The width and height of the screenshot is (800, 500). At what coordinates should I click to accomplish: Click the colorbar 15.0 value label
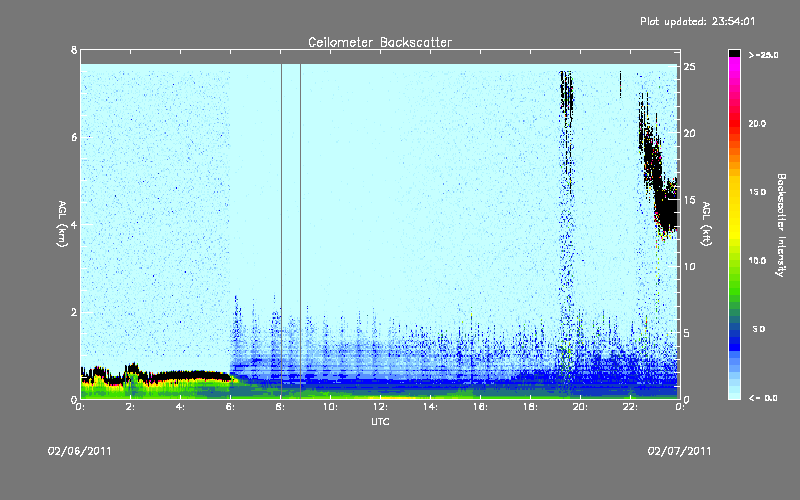(757, 192)
